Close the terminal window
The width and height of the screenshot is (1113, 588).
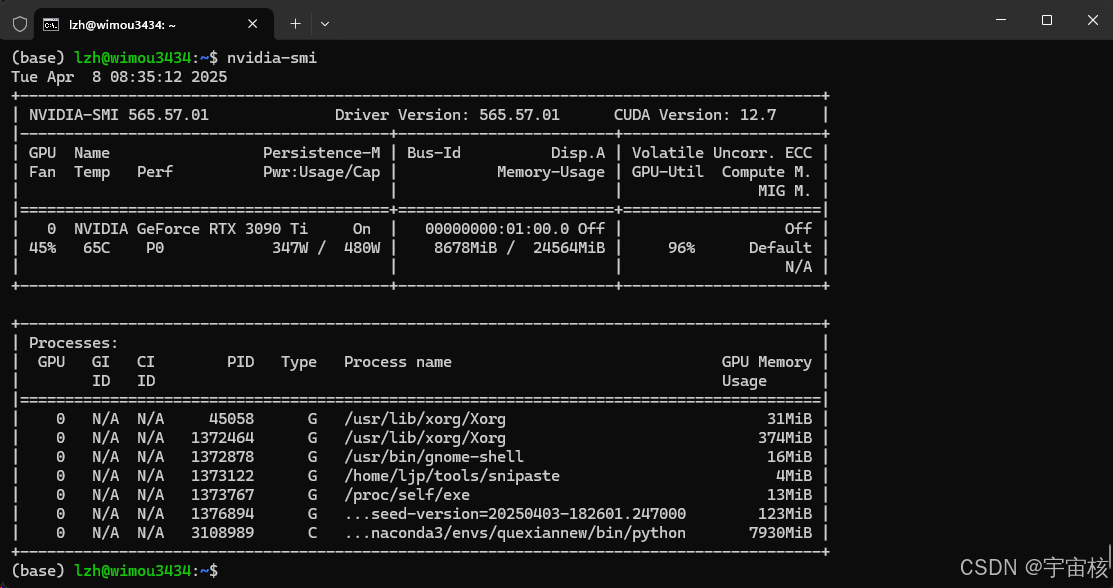(1092, 21)
